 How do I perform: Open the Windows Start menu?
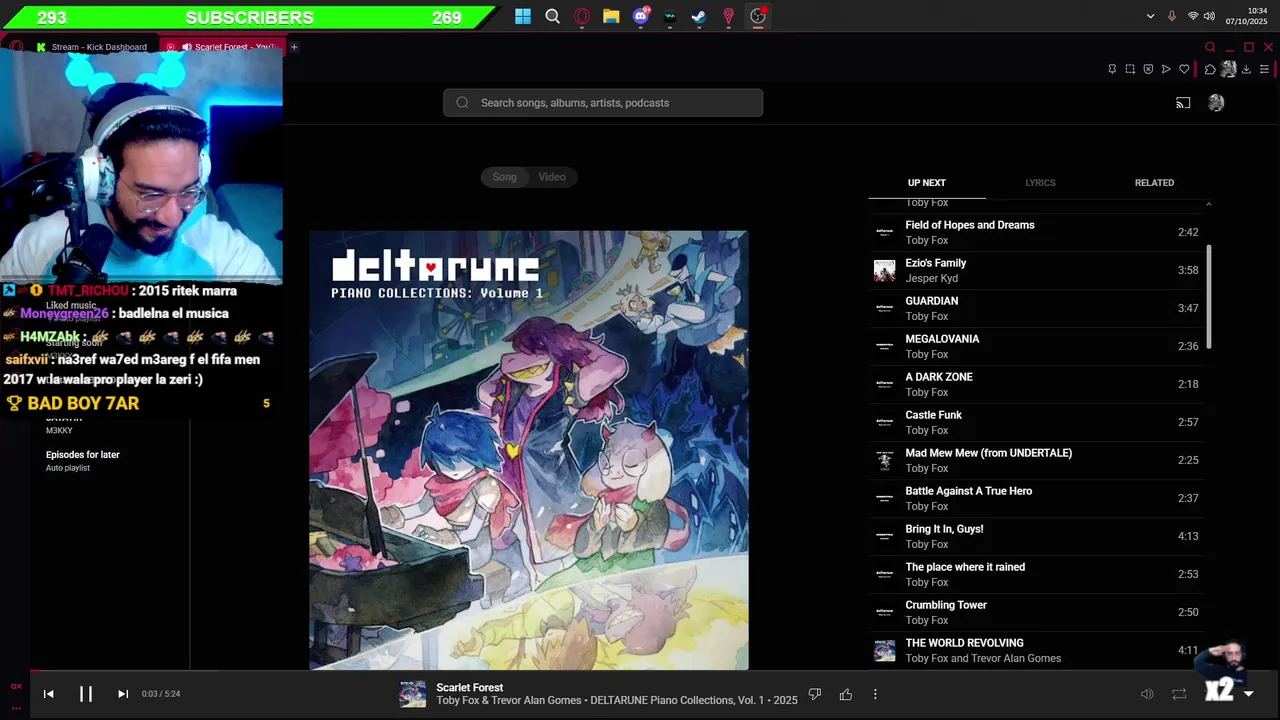[x=523, y=16]
